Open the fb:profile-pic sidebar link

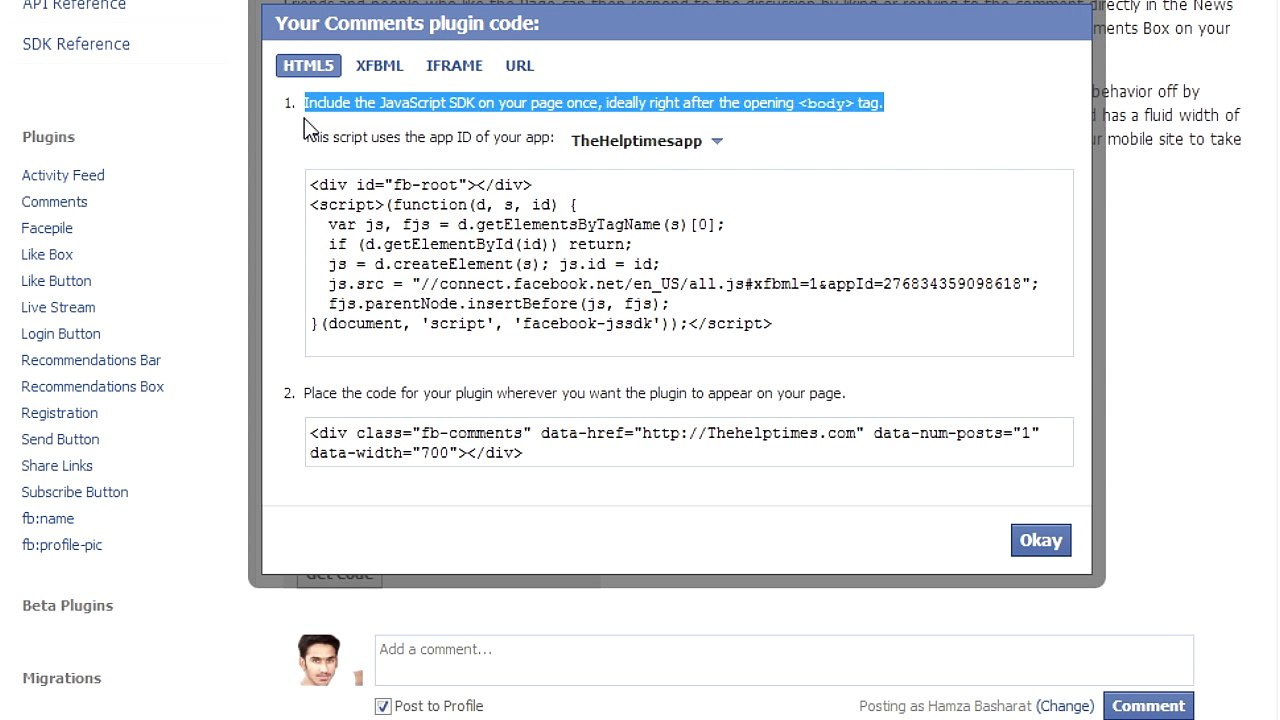tap(62, 545)
